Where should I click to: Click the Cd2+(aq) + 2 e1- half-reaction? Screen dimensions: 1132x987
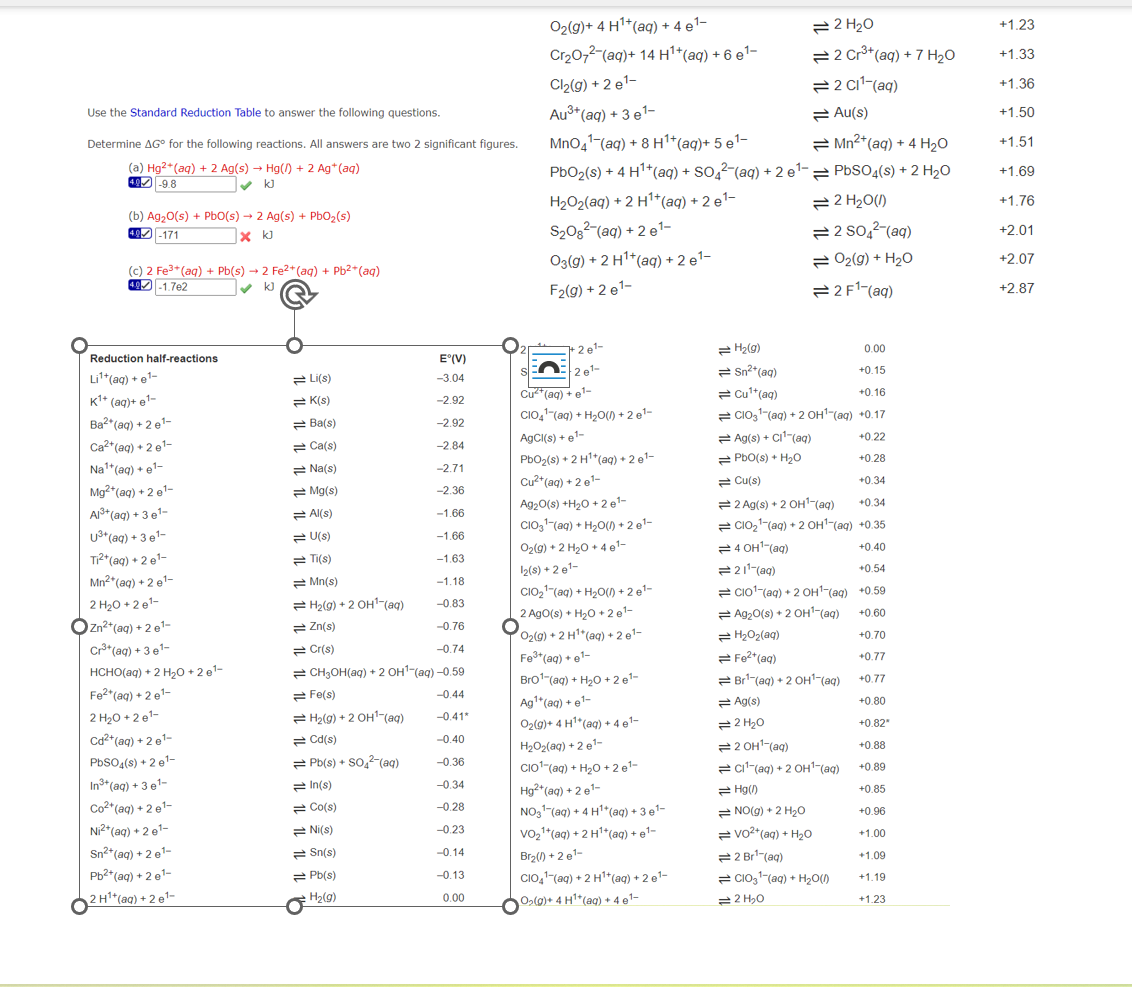[x=131, y=740]
